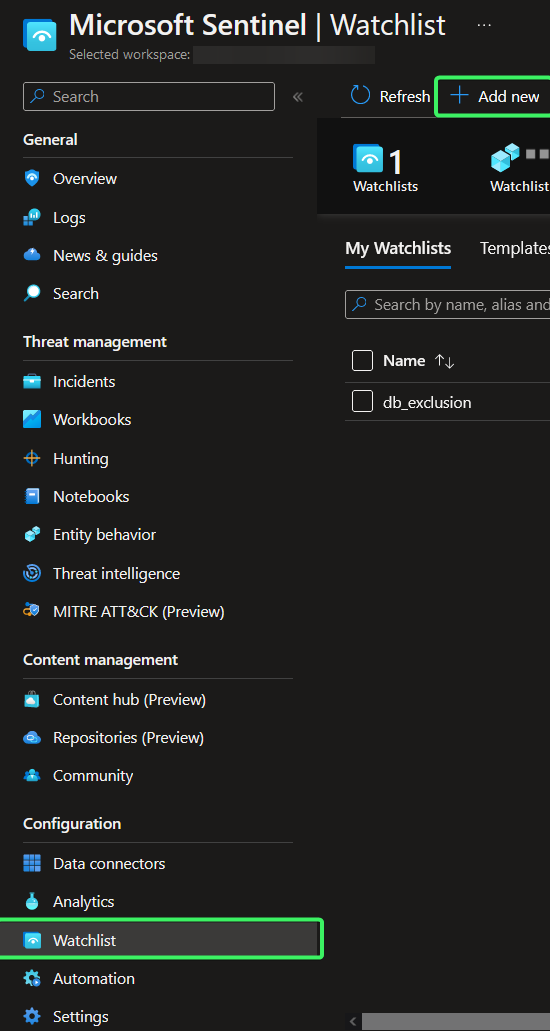Screen dimensions: 550x1031
Task: Open Logs via its chart icon
Action: 32,217
